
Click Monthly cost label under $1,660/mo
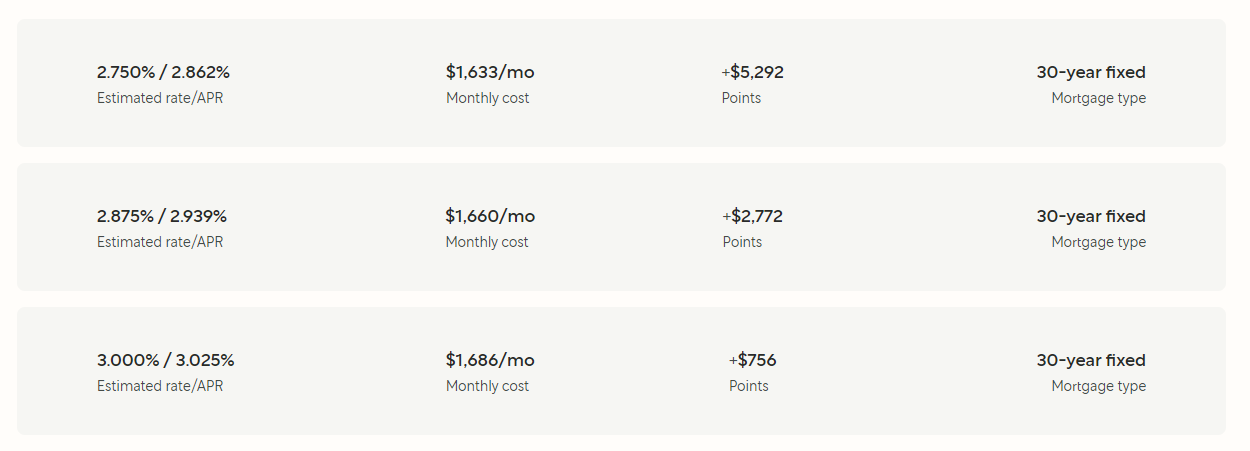487,242
